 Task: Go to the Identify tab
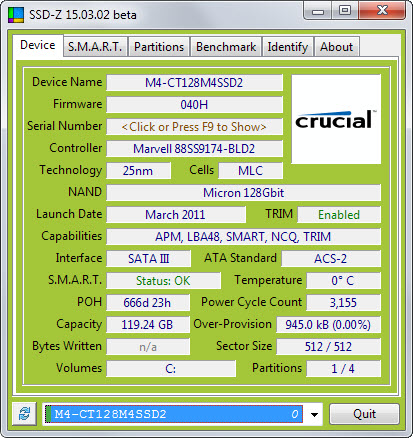(x=288, y=47)
